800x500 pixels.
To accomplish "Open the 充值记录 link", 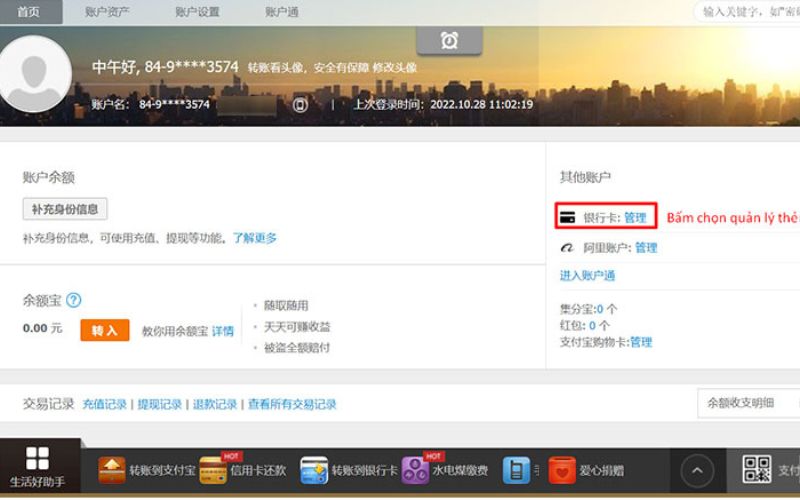I will pyautogui.click(x=105, y=405).
